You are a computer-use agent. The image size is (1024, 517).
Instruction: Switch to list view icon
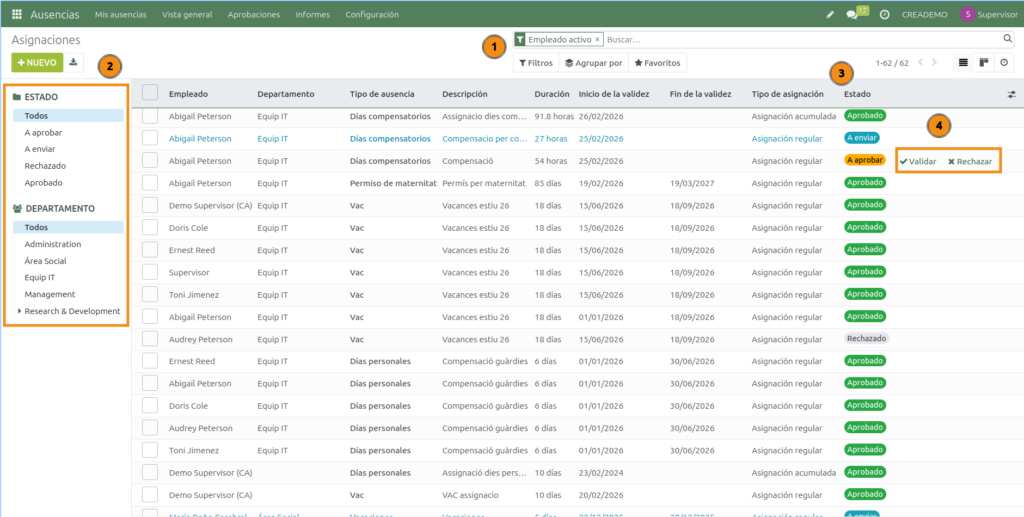click(x=963, y=63)
